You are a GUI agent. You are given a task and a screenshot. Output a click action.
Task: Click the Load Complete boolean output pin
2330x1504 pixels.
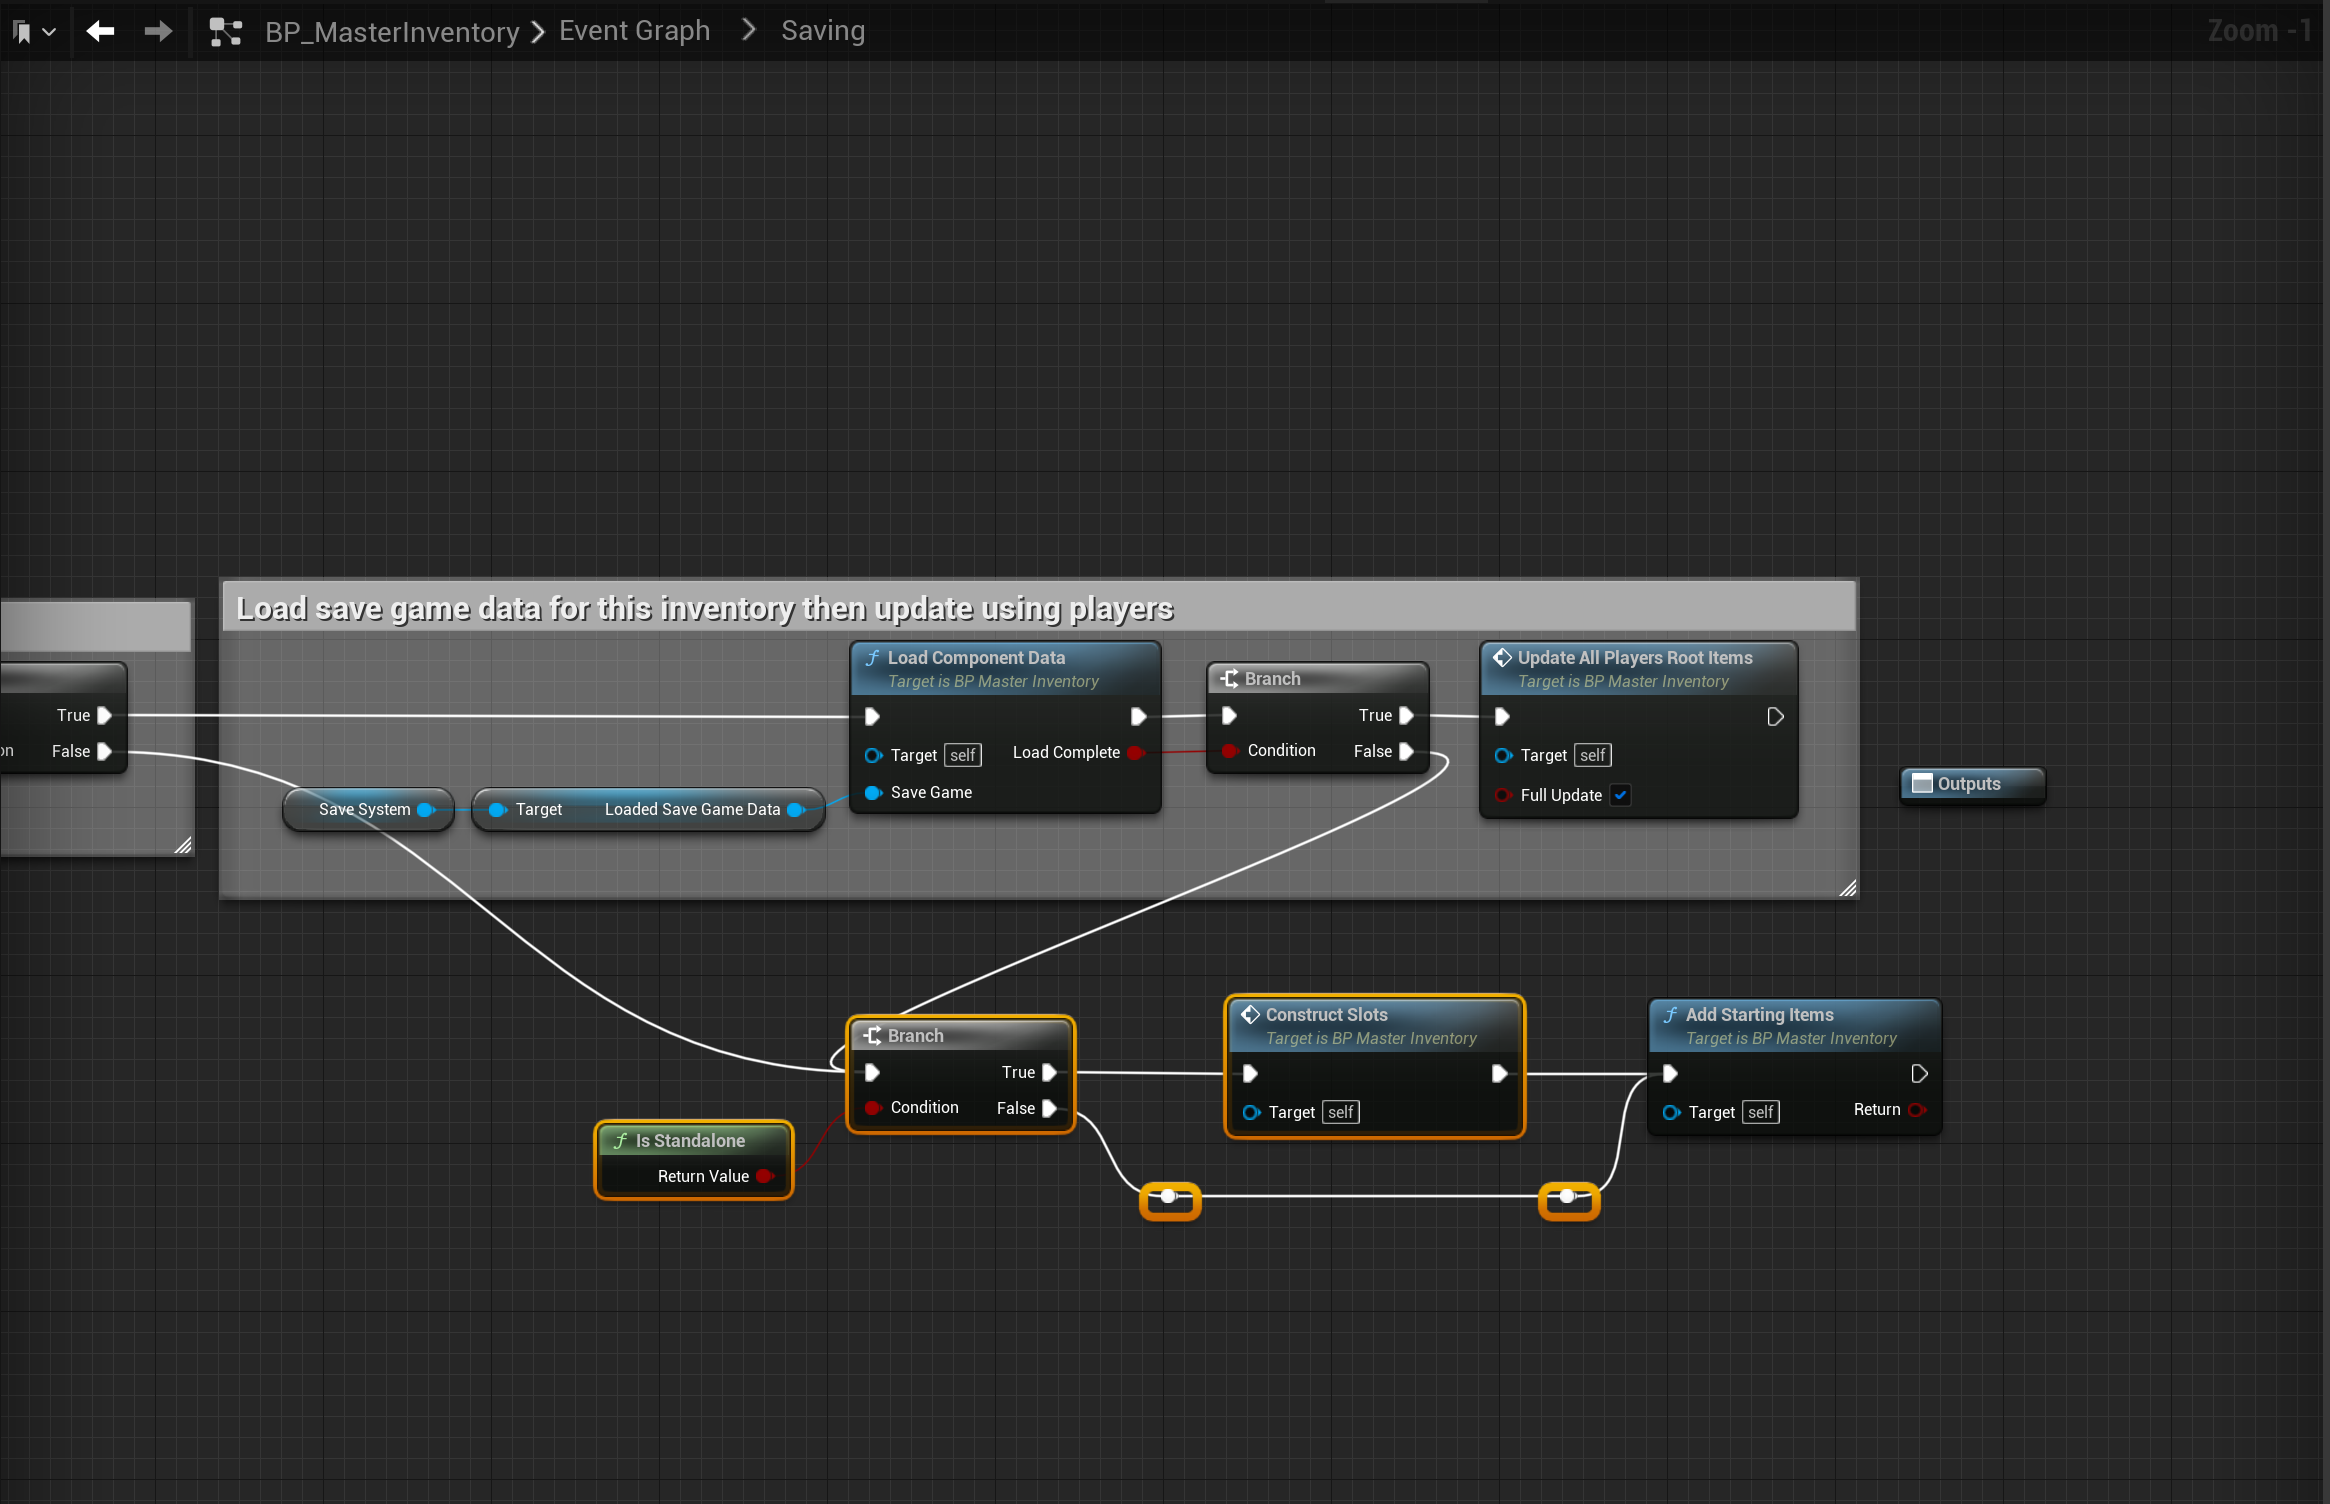click(x=1136, y=752)
